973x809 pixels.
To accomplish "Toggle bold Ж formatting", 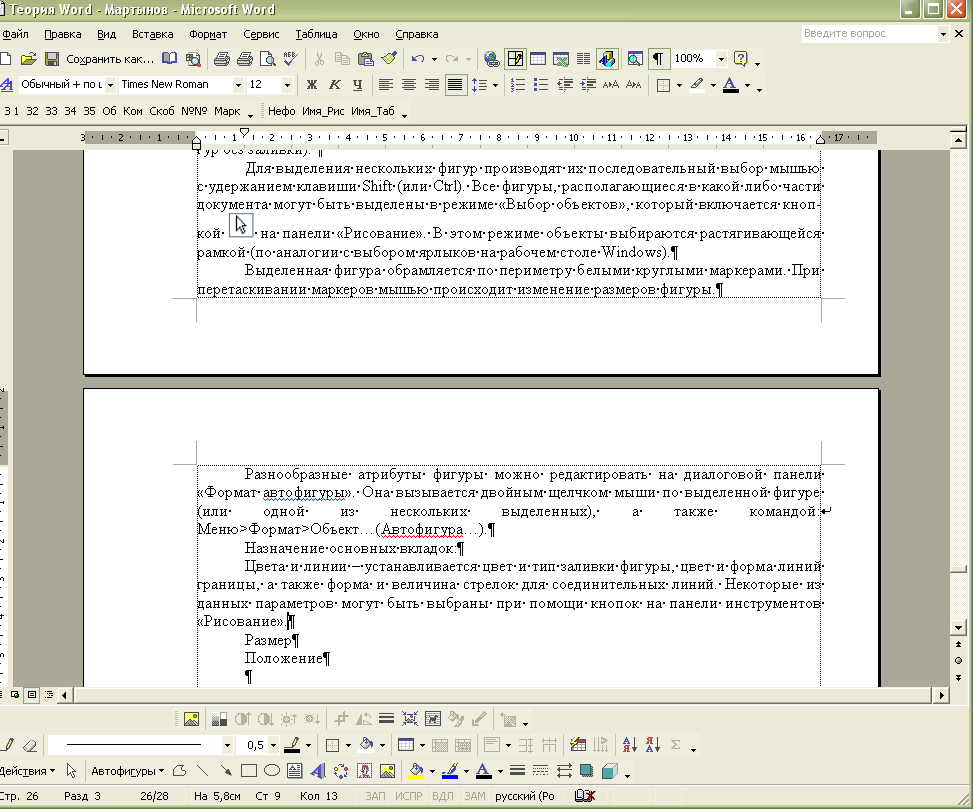I will [x=312, y=84].
